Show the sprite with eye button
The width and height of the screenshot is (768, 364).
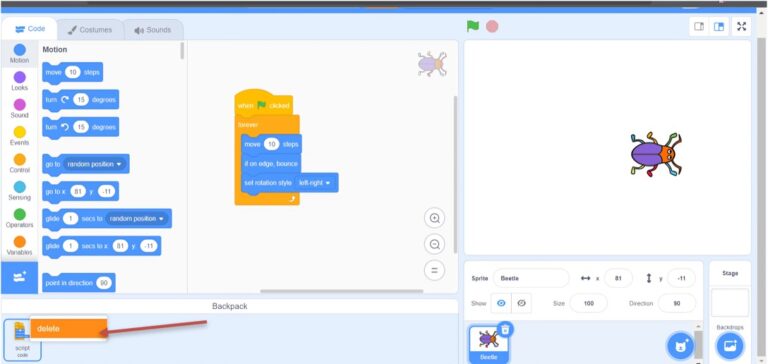[501, 303]
